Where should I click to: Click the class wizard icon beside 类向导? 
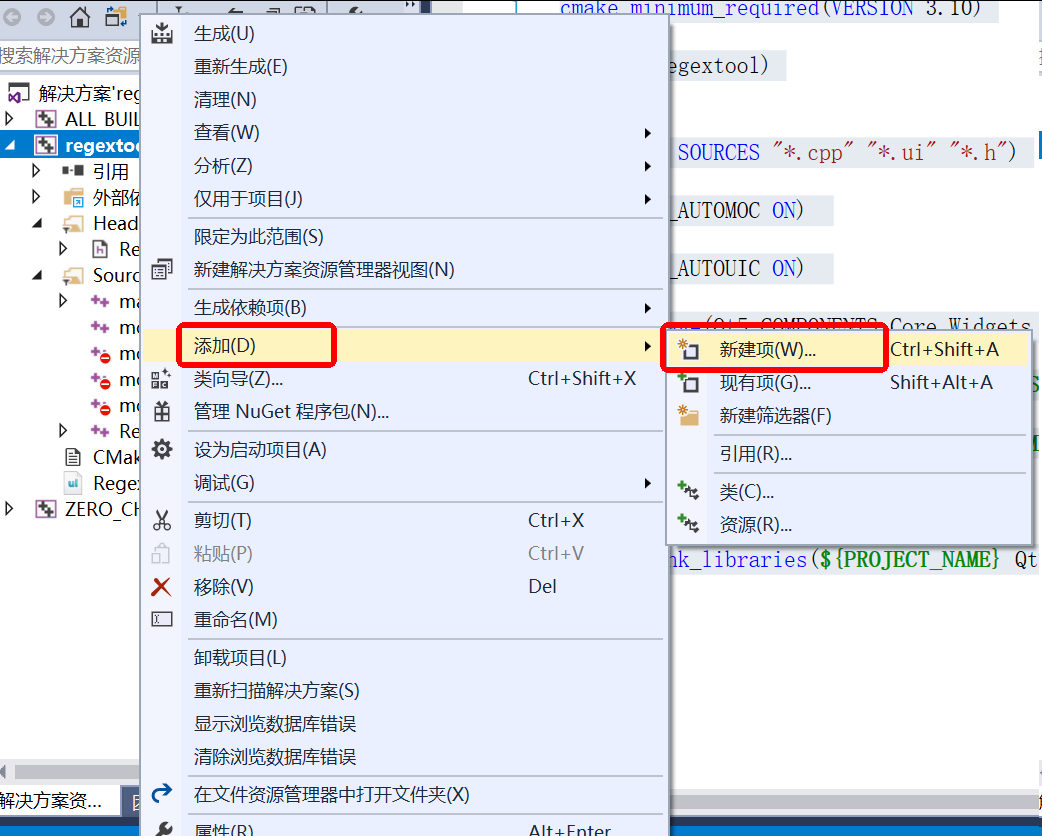click(x=160, y=380)
